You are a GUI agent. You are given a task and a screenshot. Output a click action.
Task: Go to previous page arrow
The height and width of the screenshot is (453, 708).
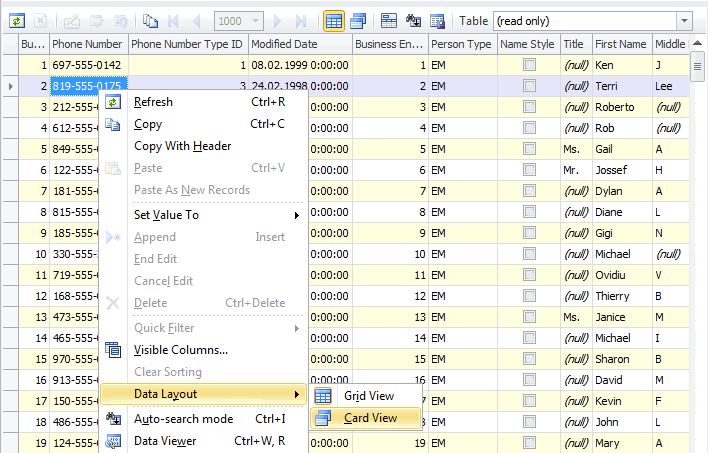click(x=196, y=21)
